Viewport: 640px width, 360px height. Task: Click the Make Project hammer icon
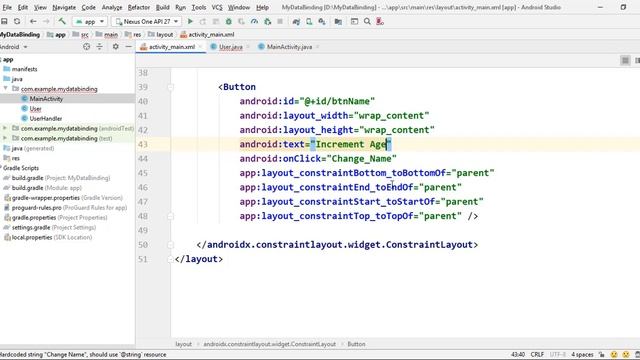point(62,21)
